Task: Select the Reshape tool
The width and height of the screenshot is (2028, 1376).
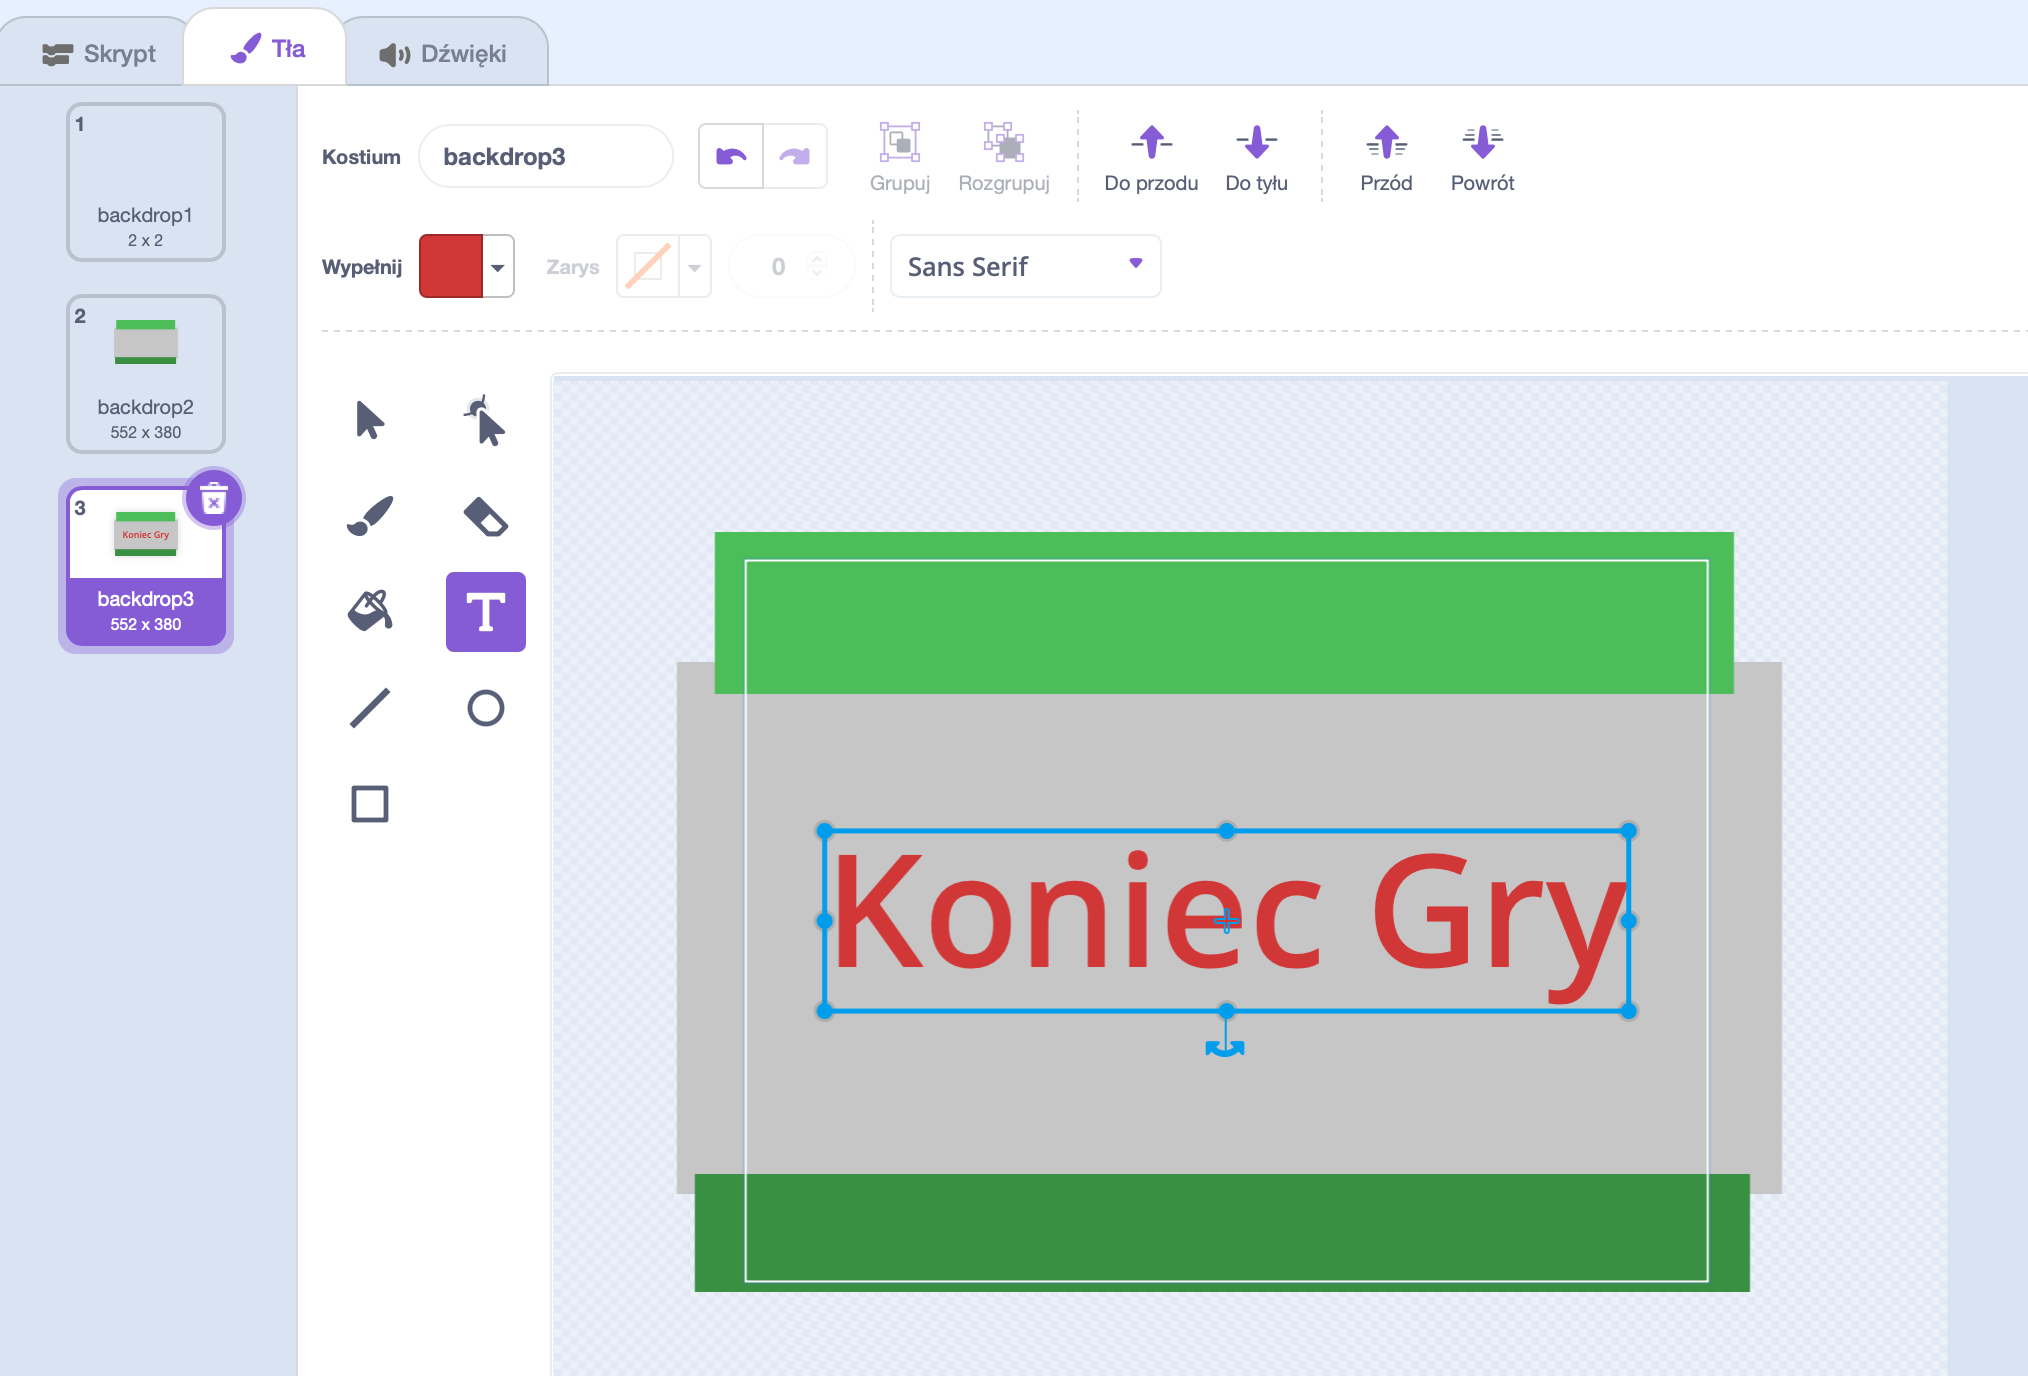Action: click(485, 420)
